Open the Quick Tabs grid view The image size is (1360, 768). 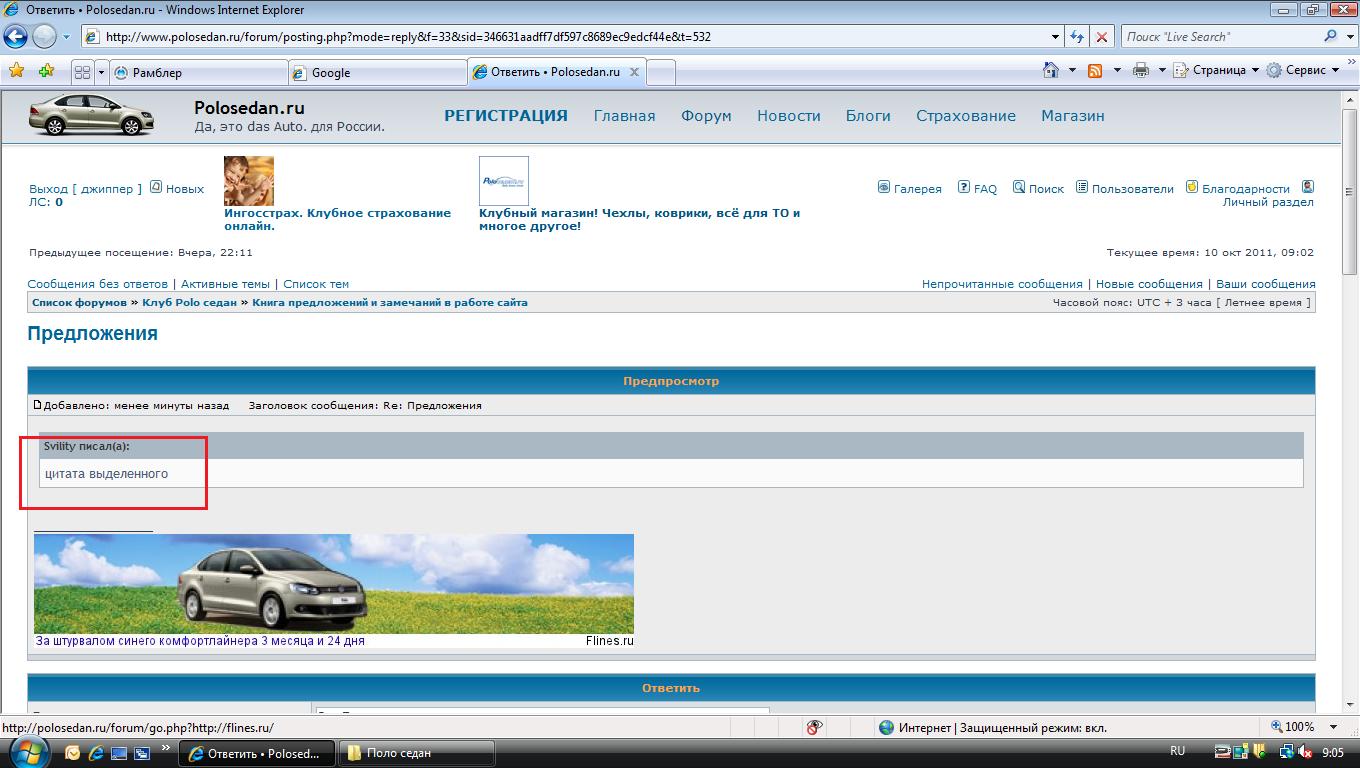point(82,72)
